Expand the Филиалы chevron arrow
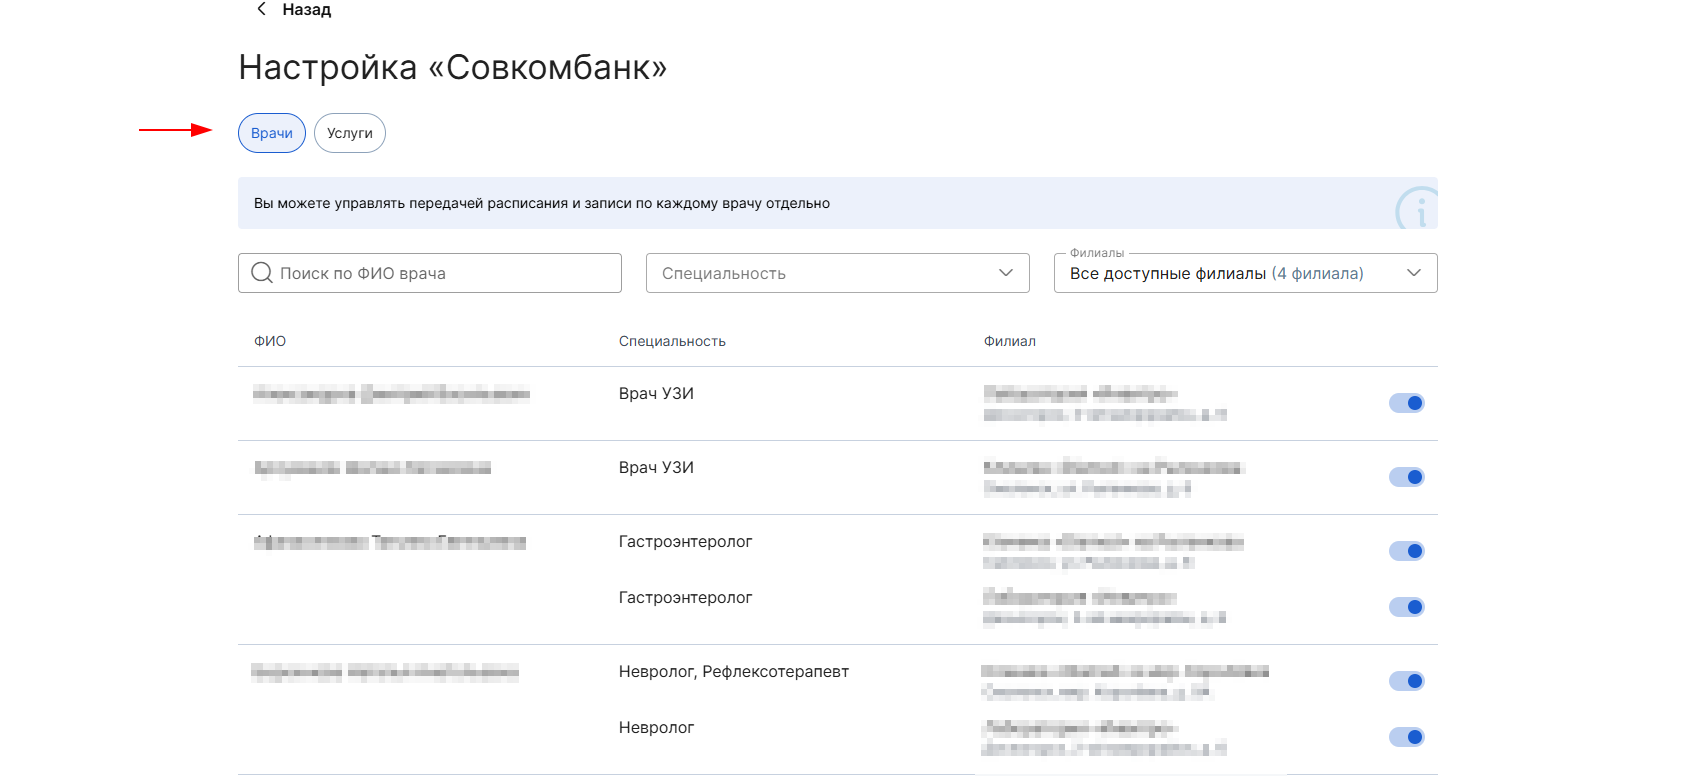This screenshot has width=1698, height=776. 1414,273
